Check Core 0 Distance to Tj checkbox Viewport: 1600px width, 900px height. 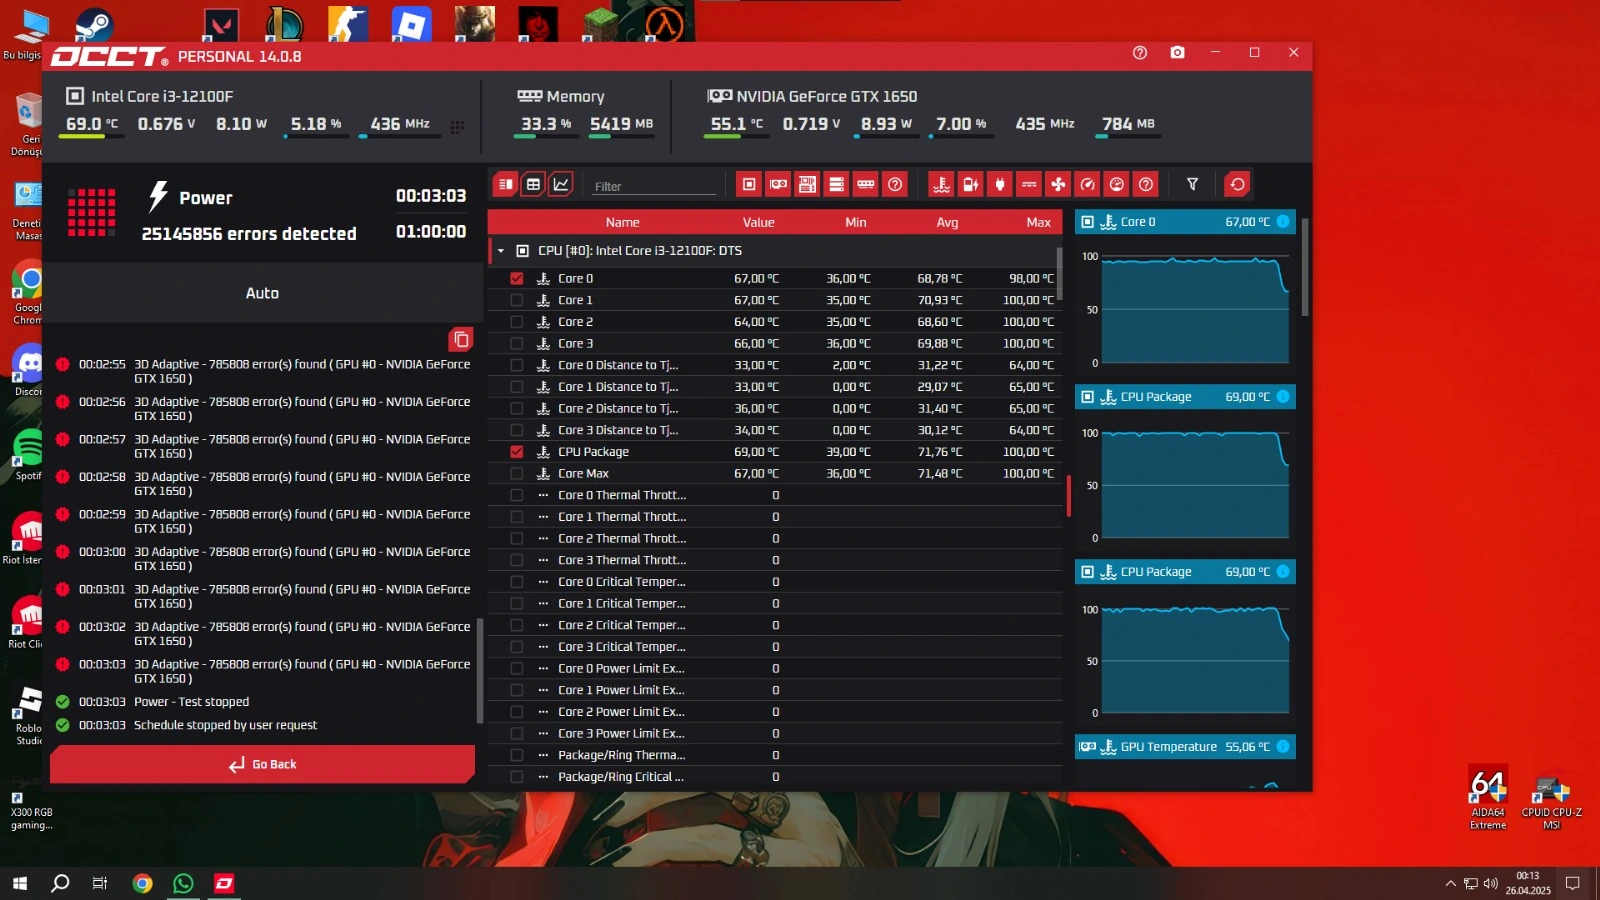517,365
